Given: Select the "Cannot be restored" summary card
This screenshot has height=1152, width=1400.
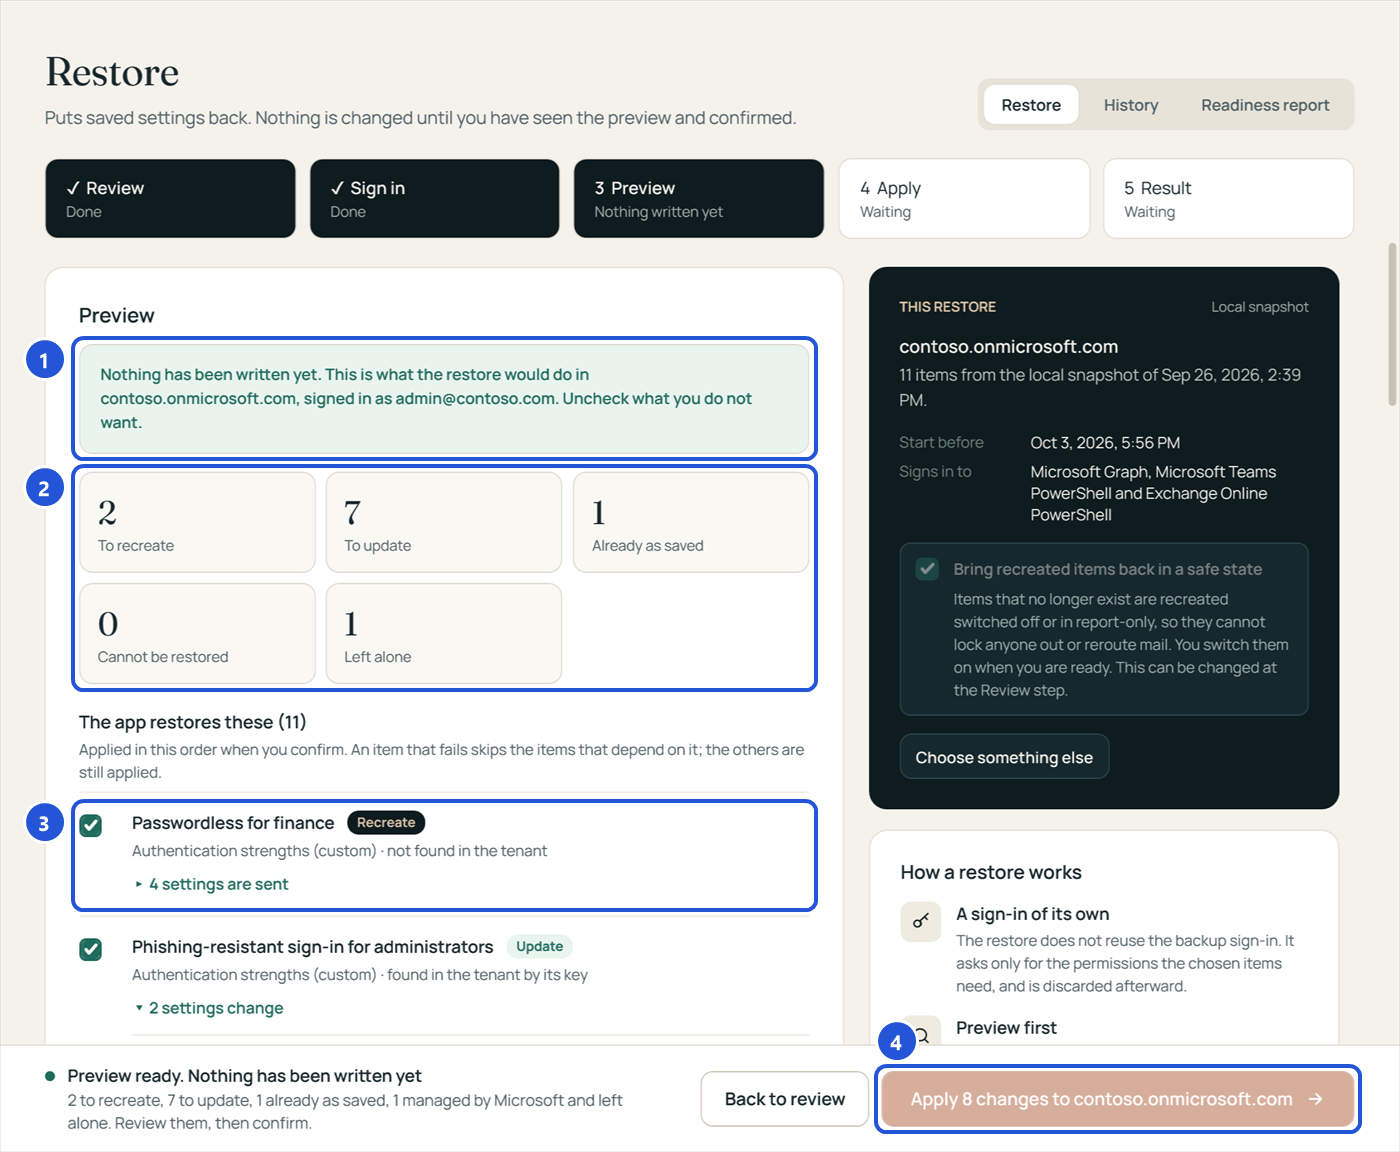Looking at the screenshot, I should [198, 634].
